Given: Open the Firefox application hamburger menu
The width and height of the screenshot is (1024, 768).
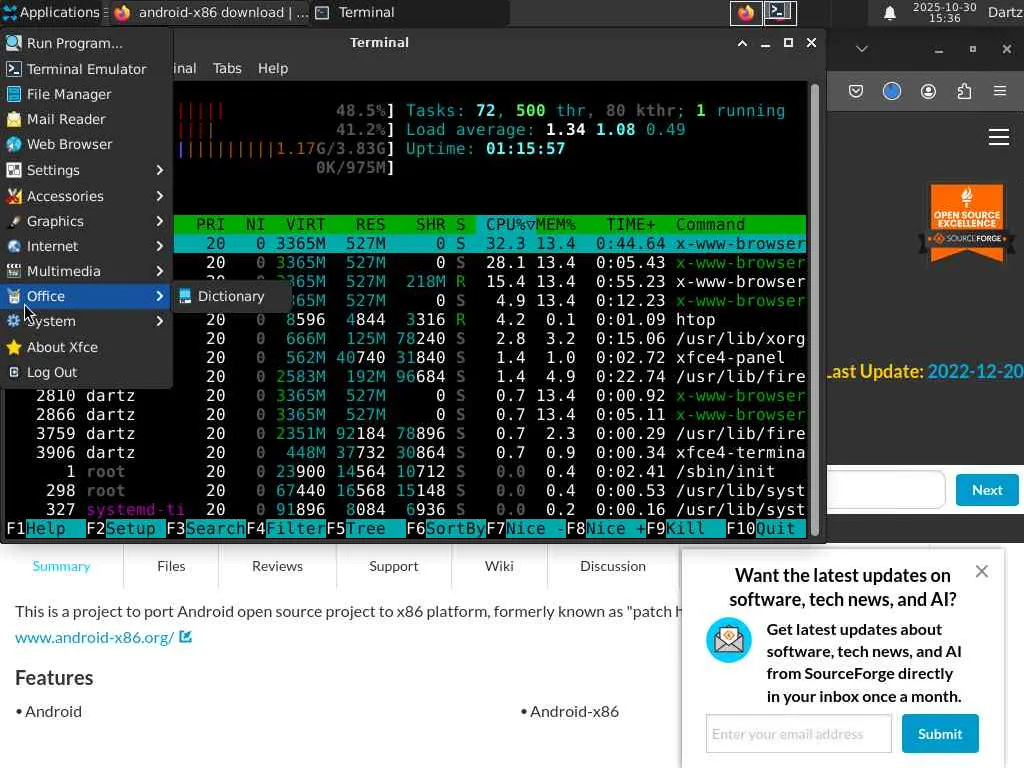Looking at the screenshot, I should [1000, 91].
